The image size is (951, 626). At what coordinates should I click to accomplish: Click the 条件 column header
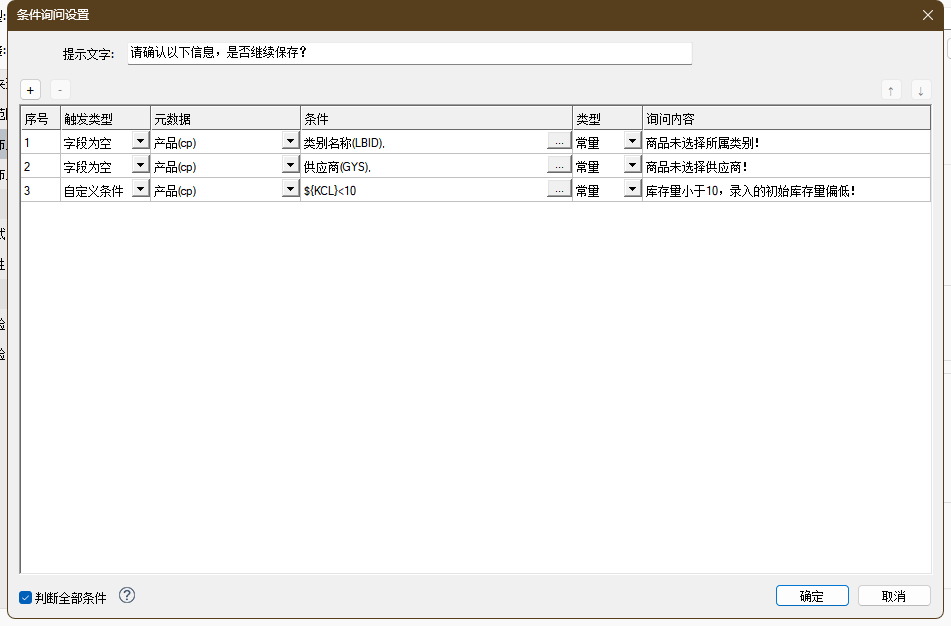(436, 118)
